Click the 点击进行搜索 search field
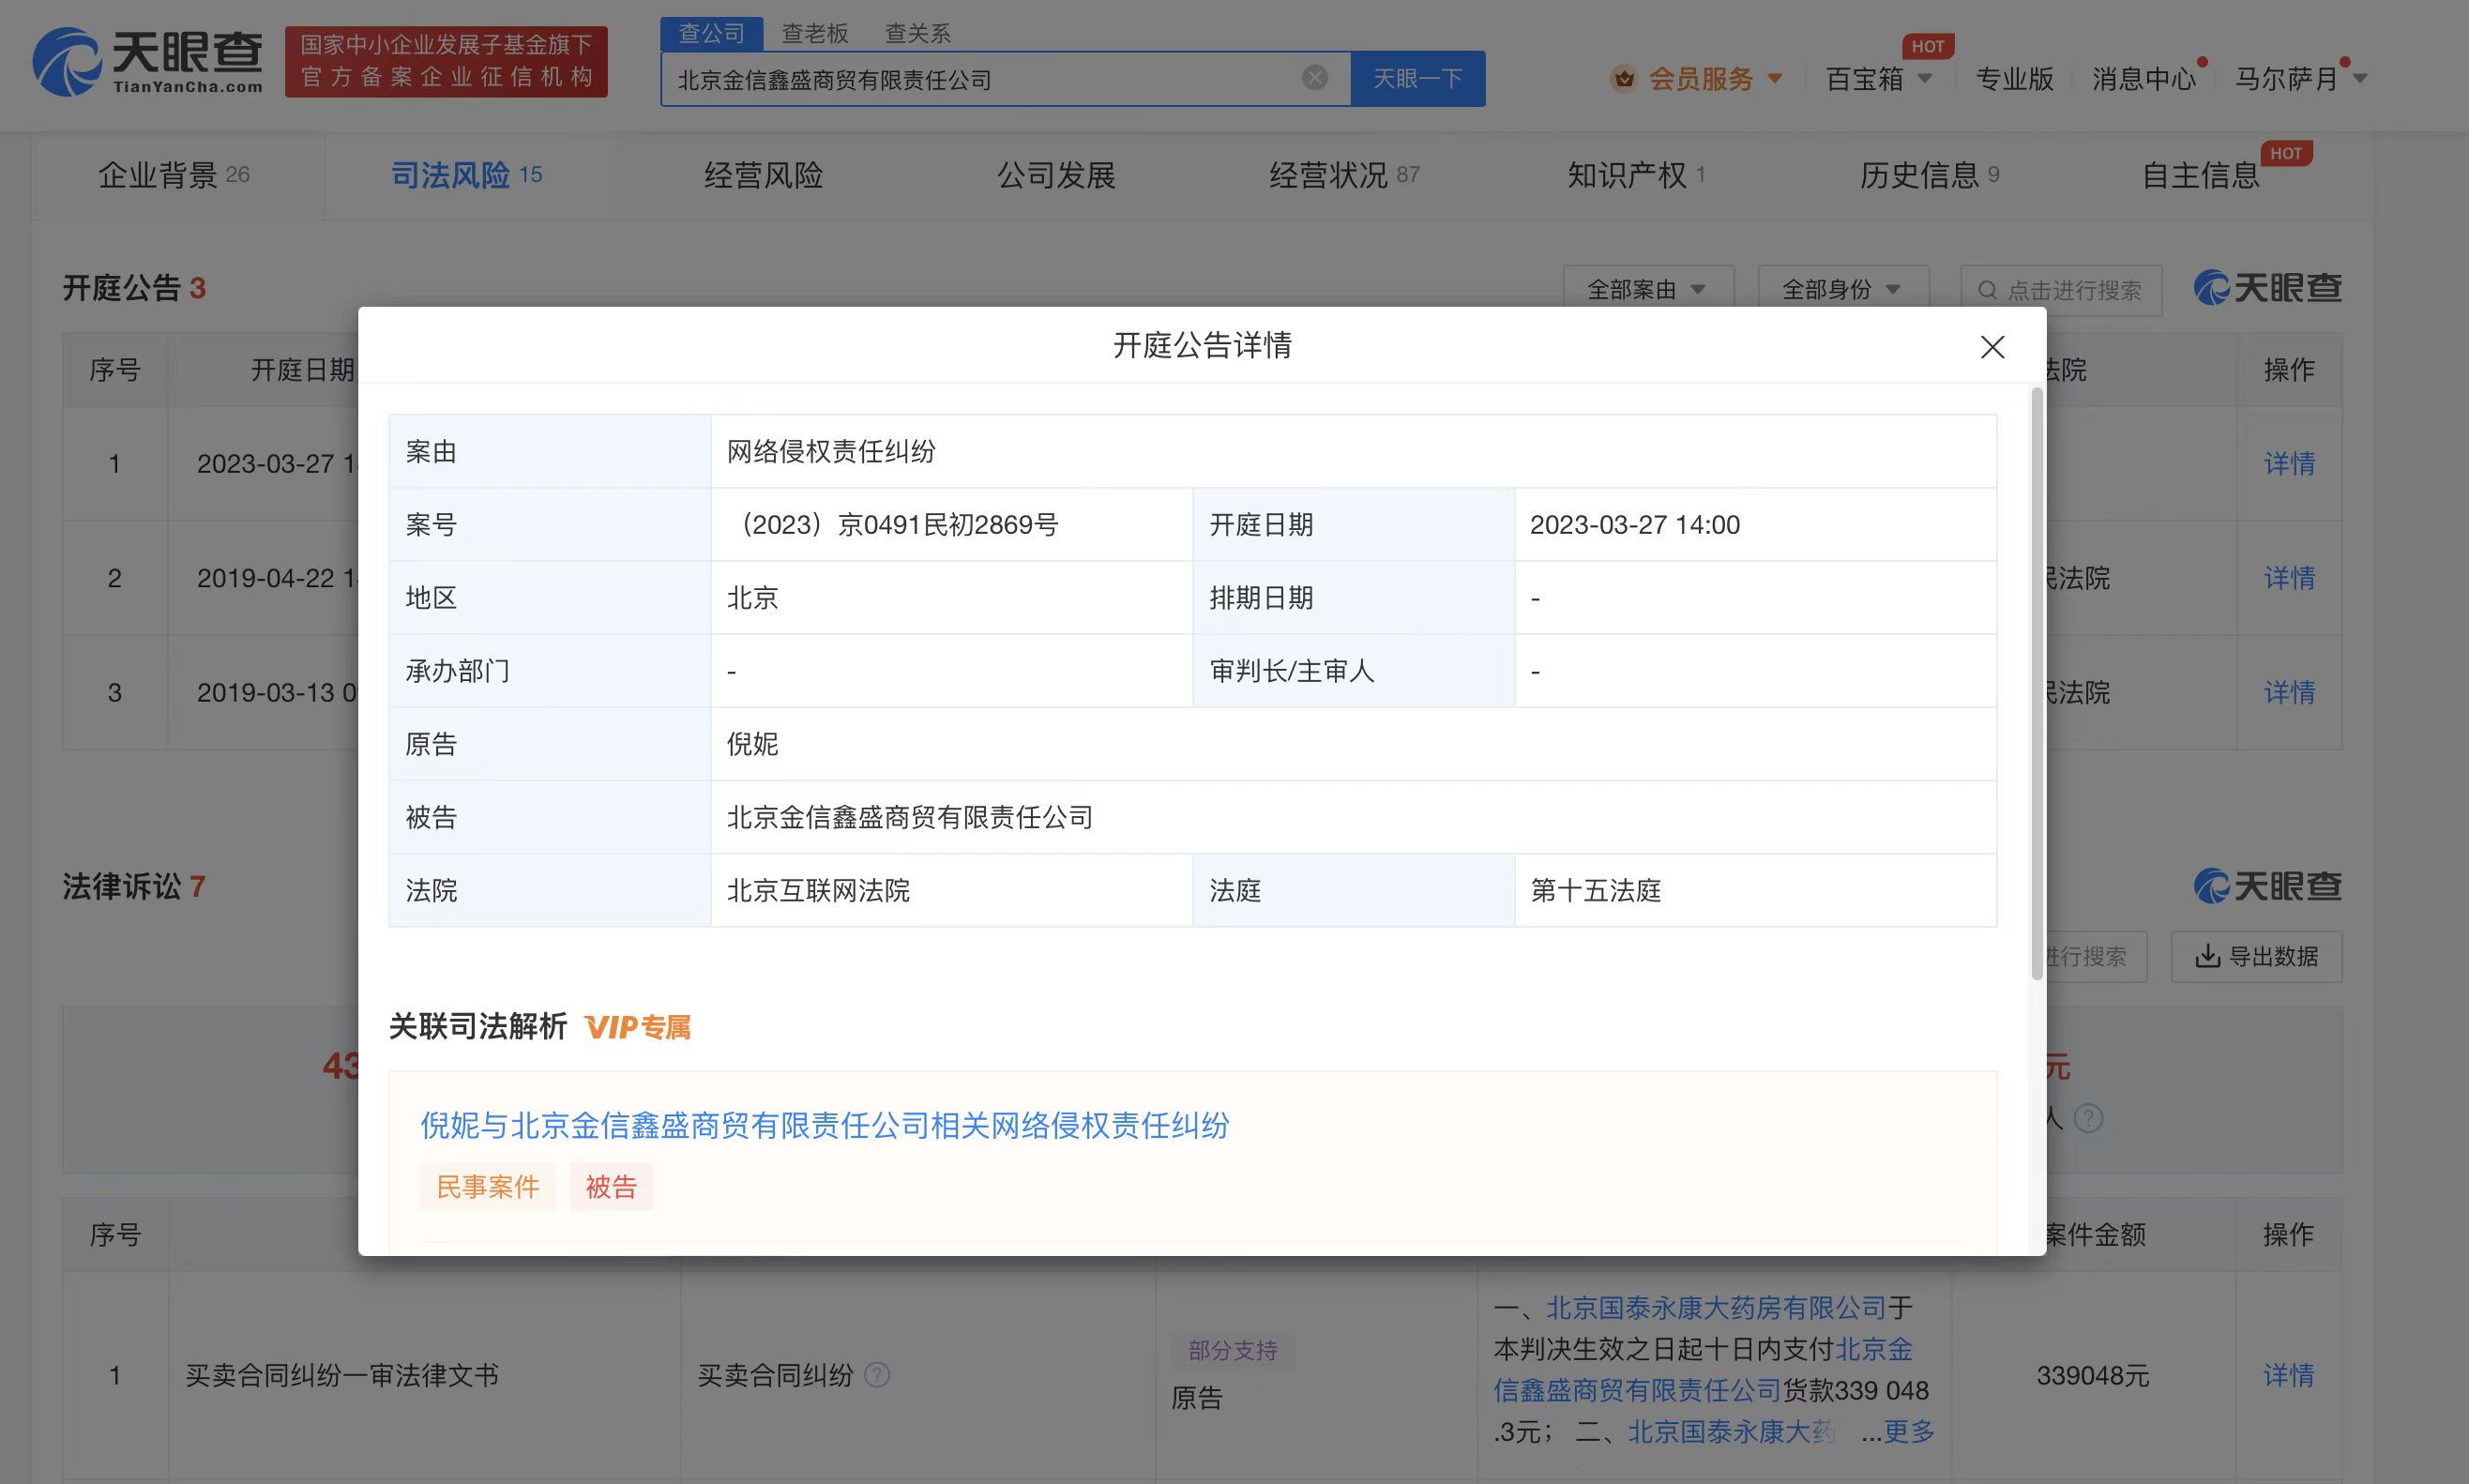 tap(2061, 290)
